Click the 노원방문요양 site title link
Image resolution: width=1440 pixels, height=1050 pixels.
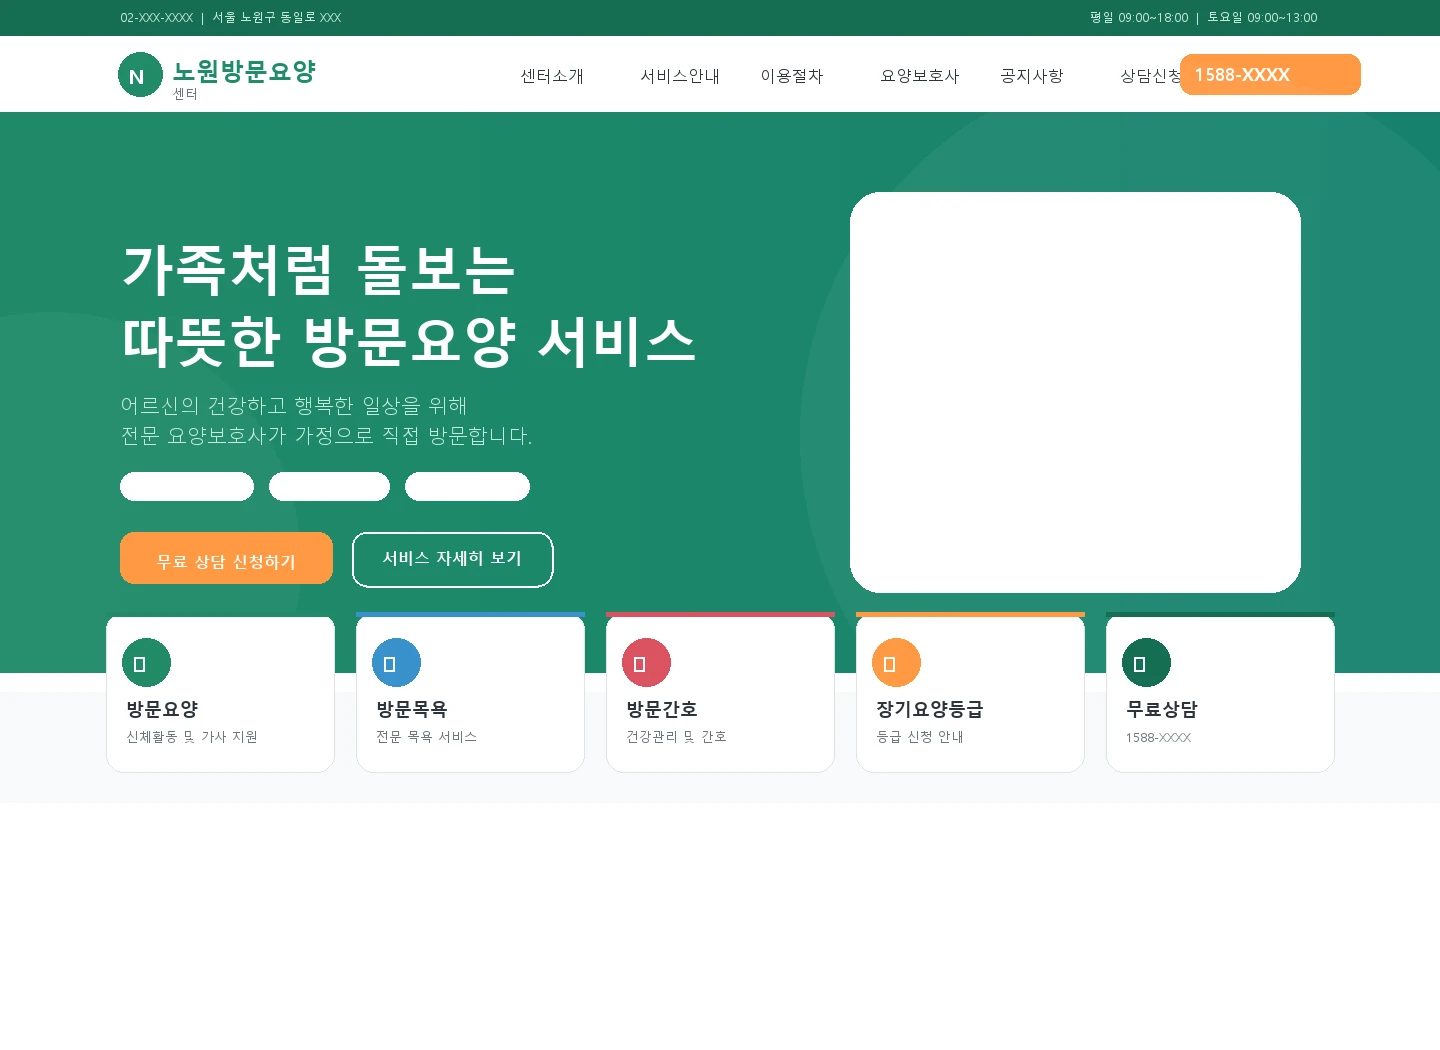coord(244,71)
